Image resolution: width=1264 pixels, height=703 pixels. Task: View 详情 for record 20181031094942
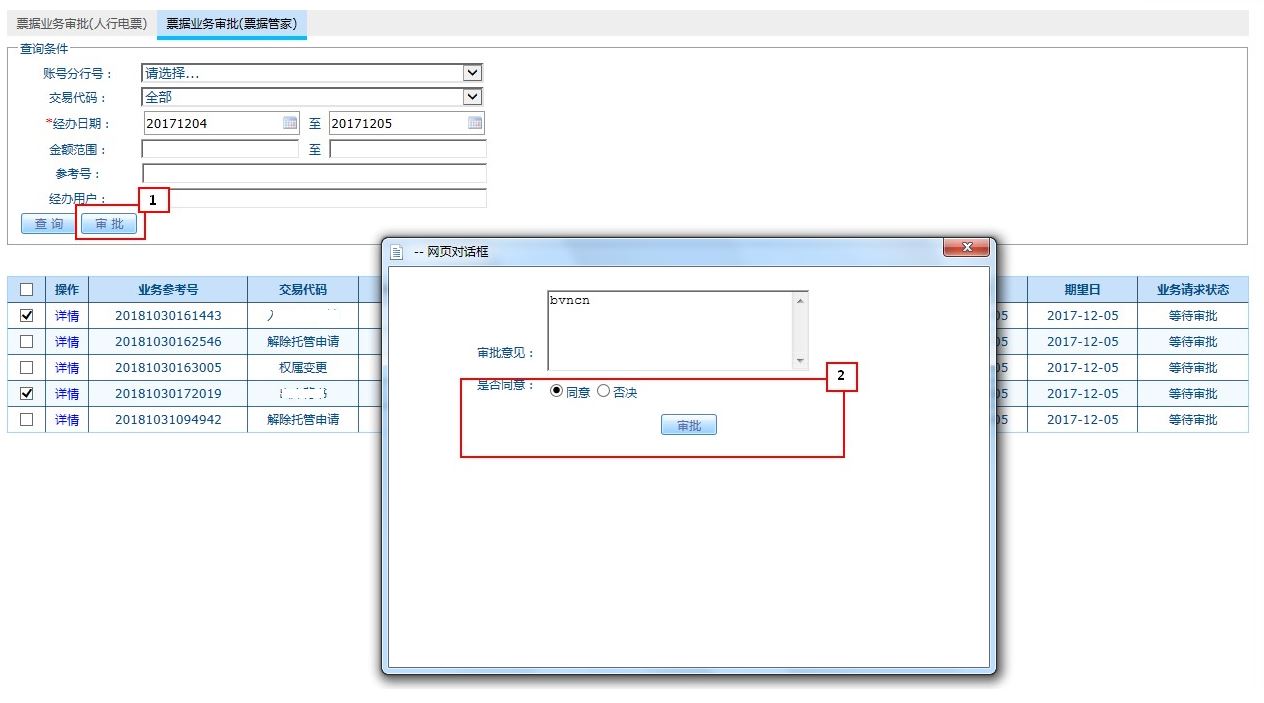click(67, 419)
